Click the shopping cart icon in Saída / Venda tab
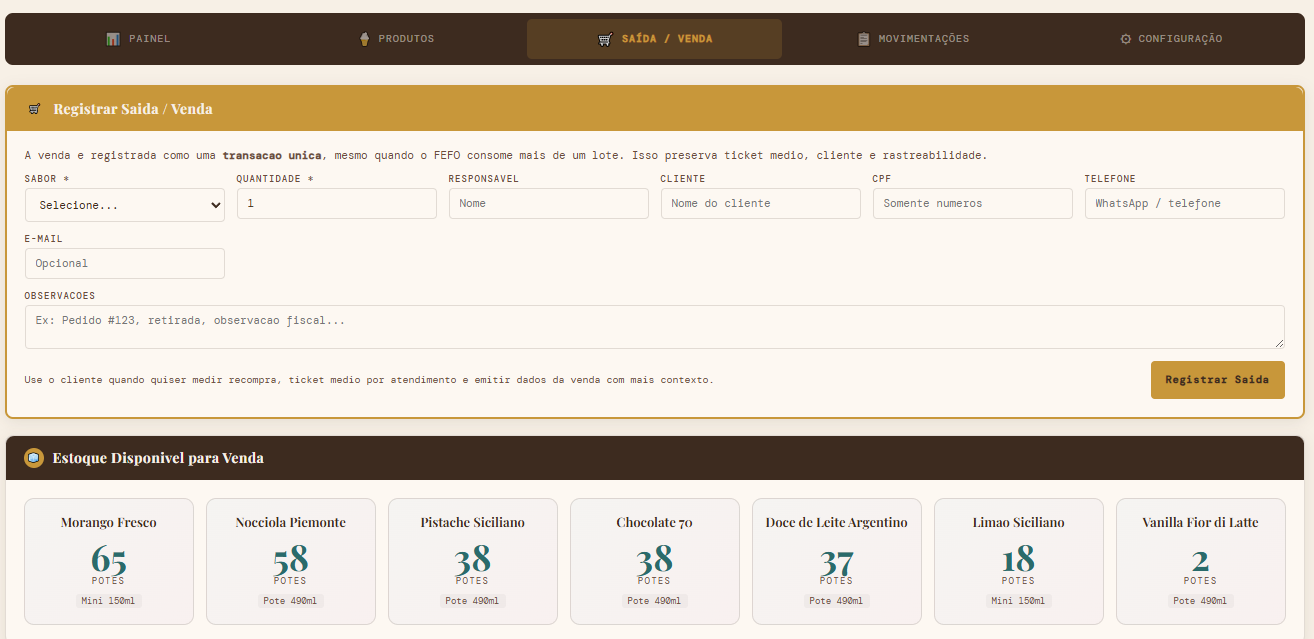 click(605, 39)
